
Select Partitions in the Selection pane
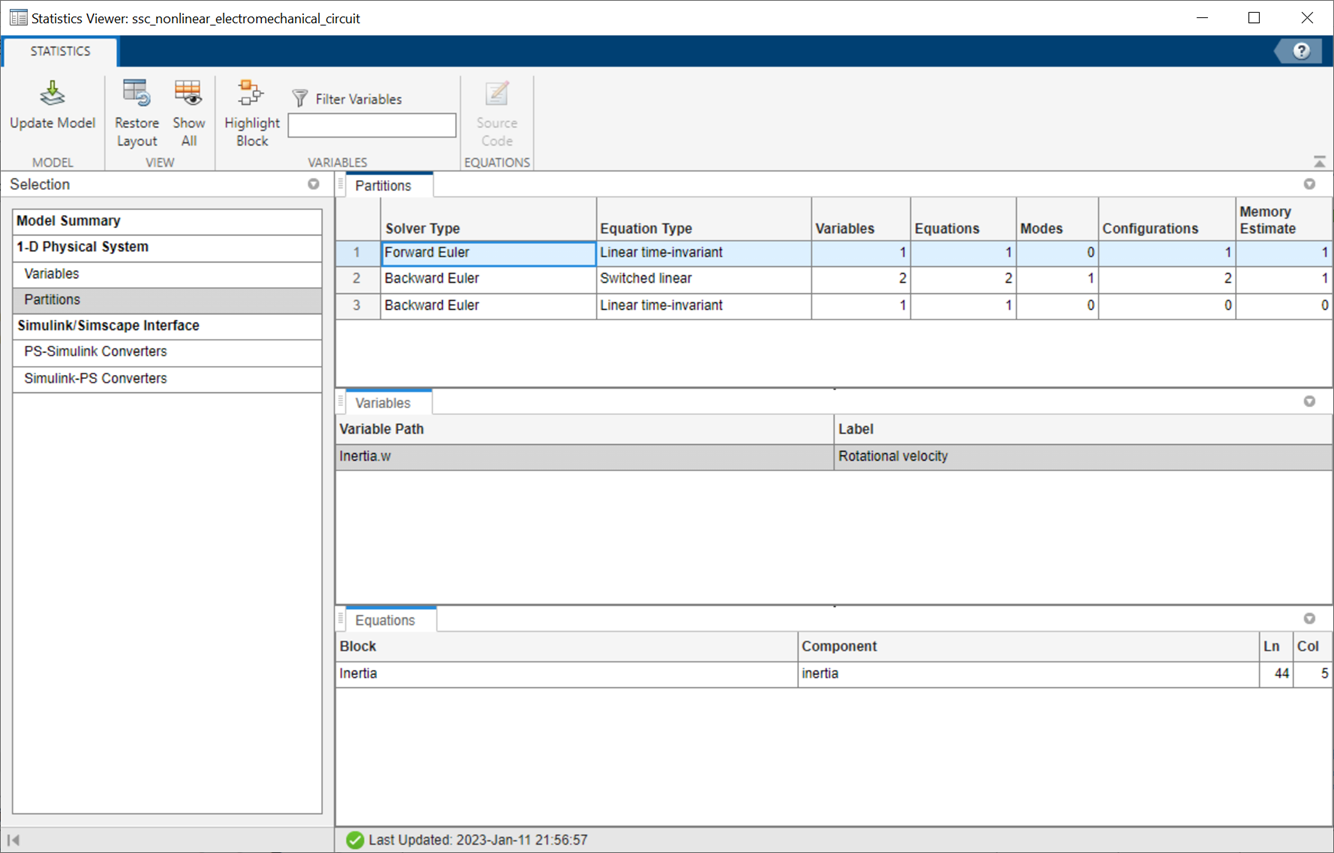point(166,299)
